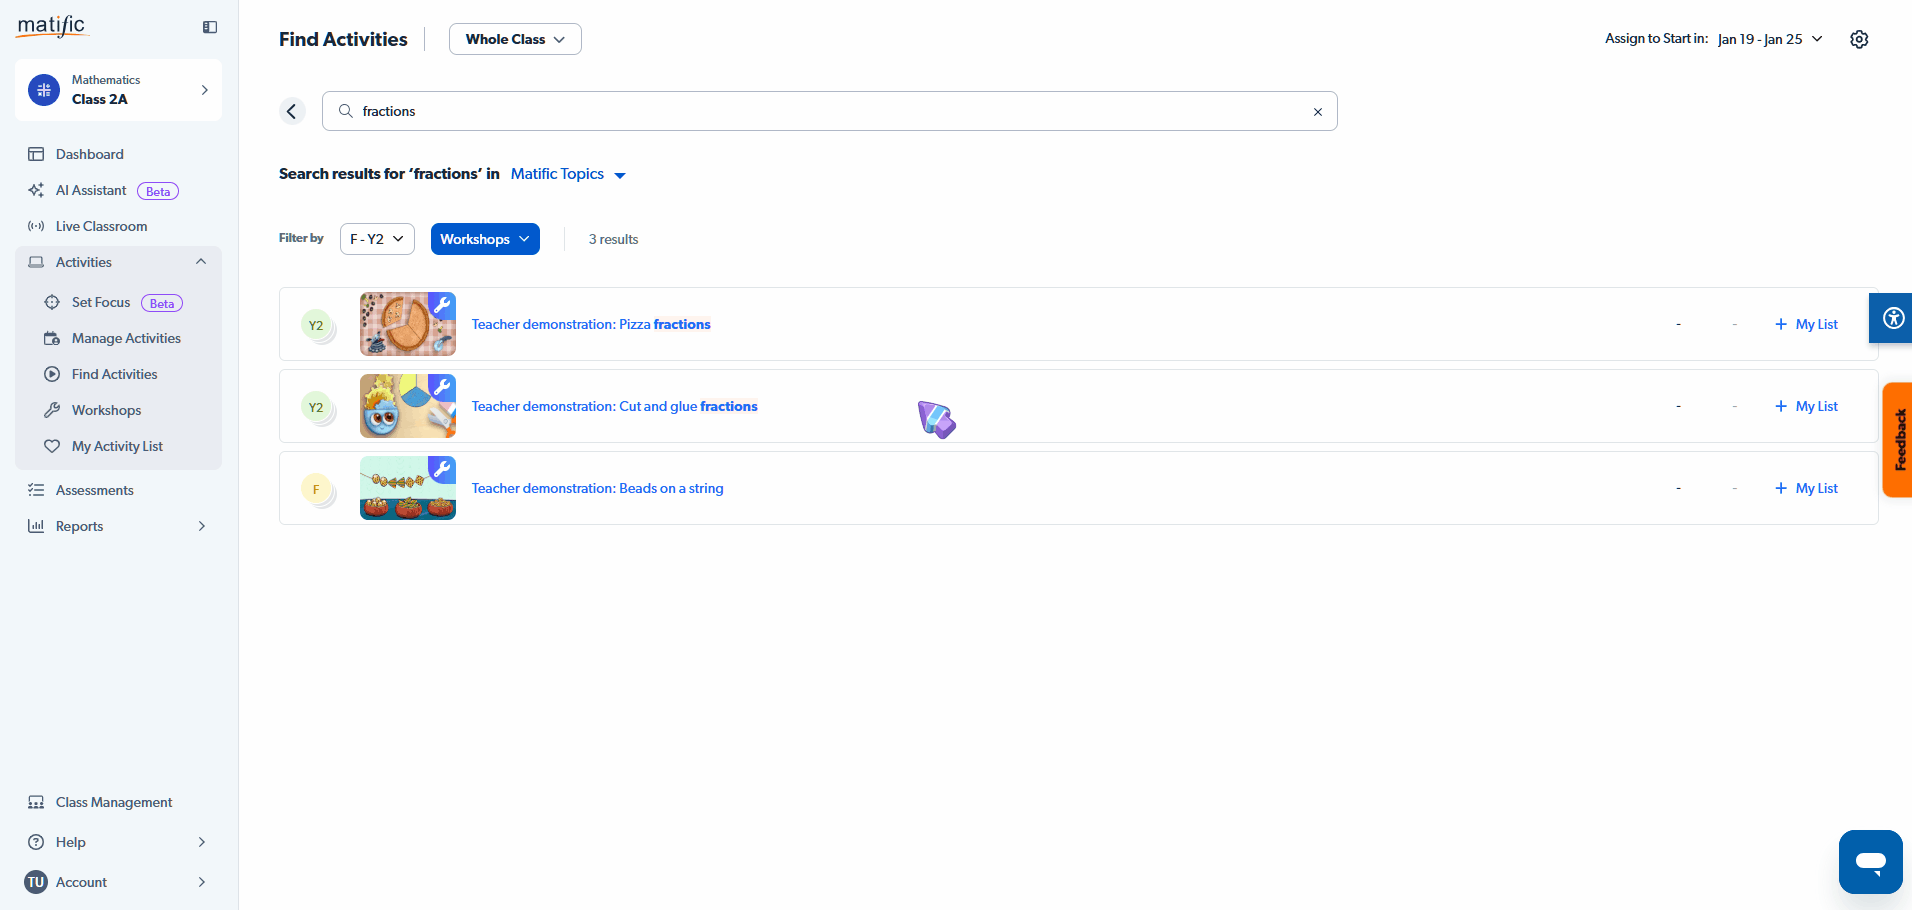Click the Matific logo

(52, 26)
